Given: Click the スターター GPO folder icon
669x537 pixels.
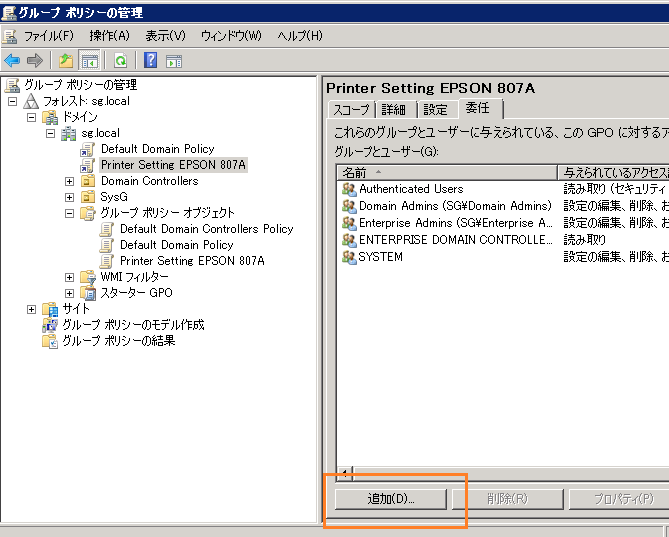Looking at the screenshot, I should click(x=88, y=293).
